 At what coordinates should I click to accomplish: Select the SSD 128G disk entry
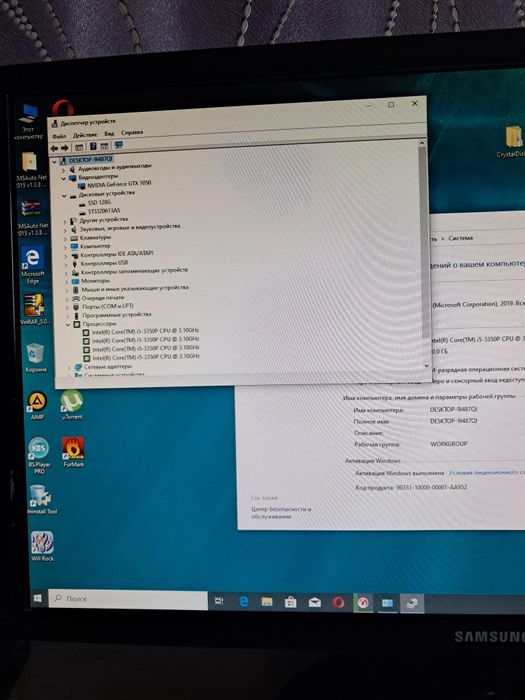96,203
